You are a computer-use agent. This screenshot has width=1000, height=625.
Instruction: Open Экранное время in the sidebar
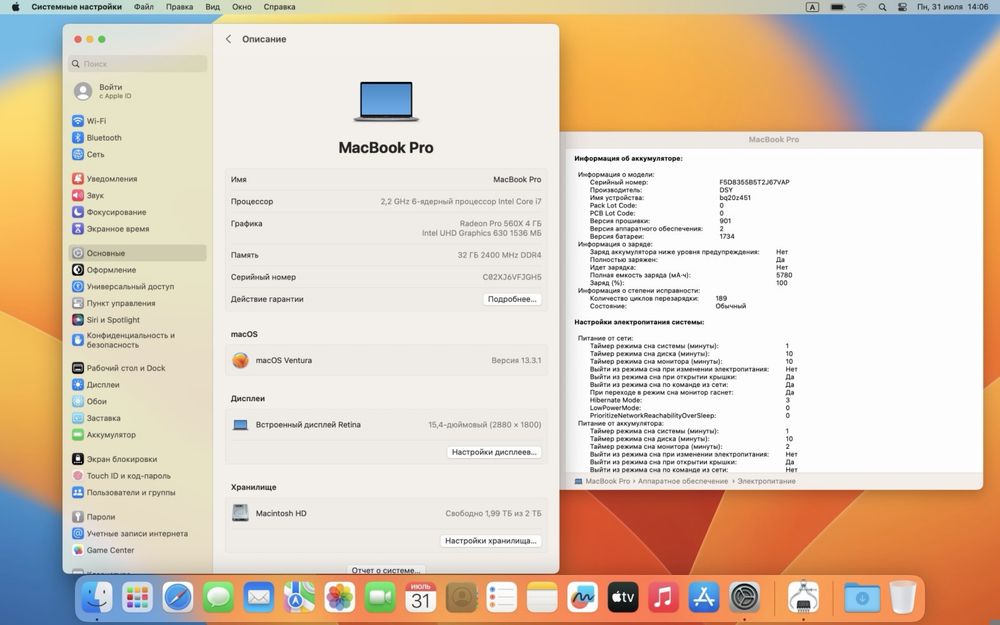point(137,228)
